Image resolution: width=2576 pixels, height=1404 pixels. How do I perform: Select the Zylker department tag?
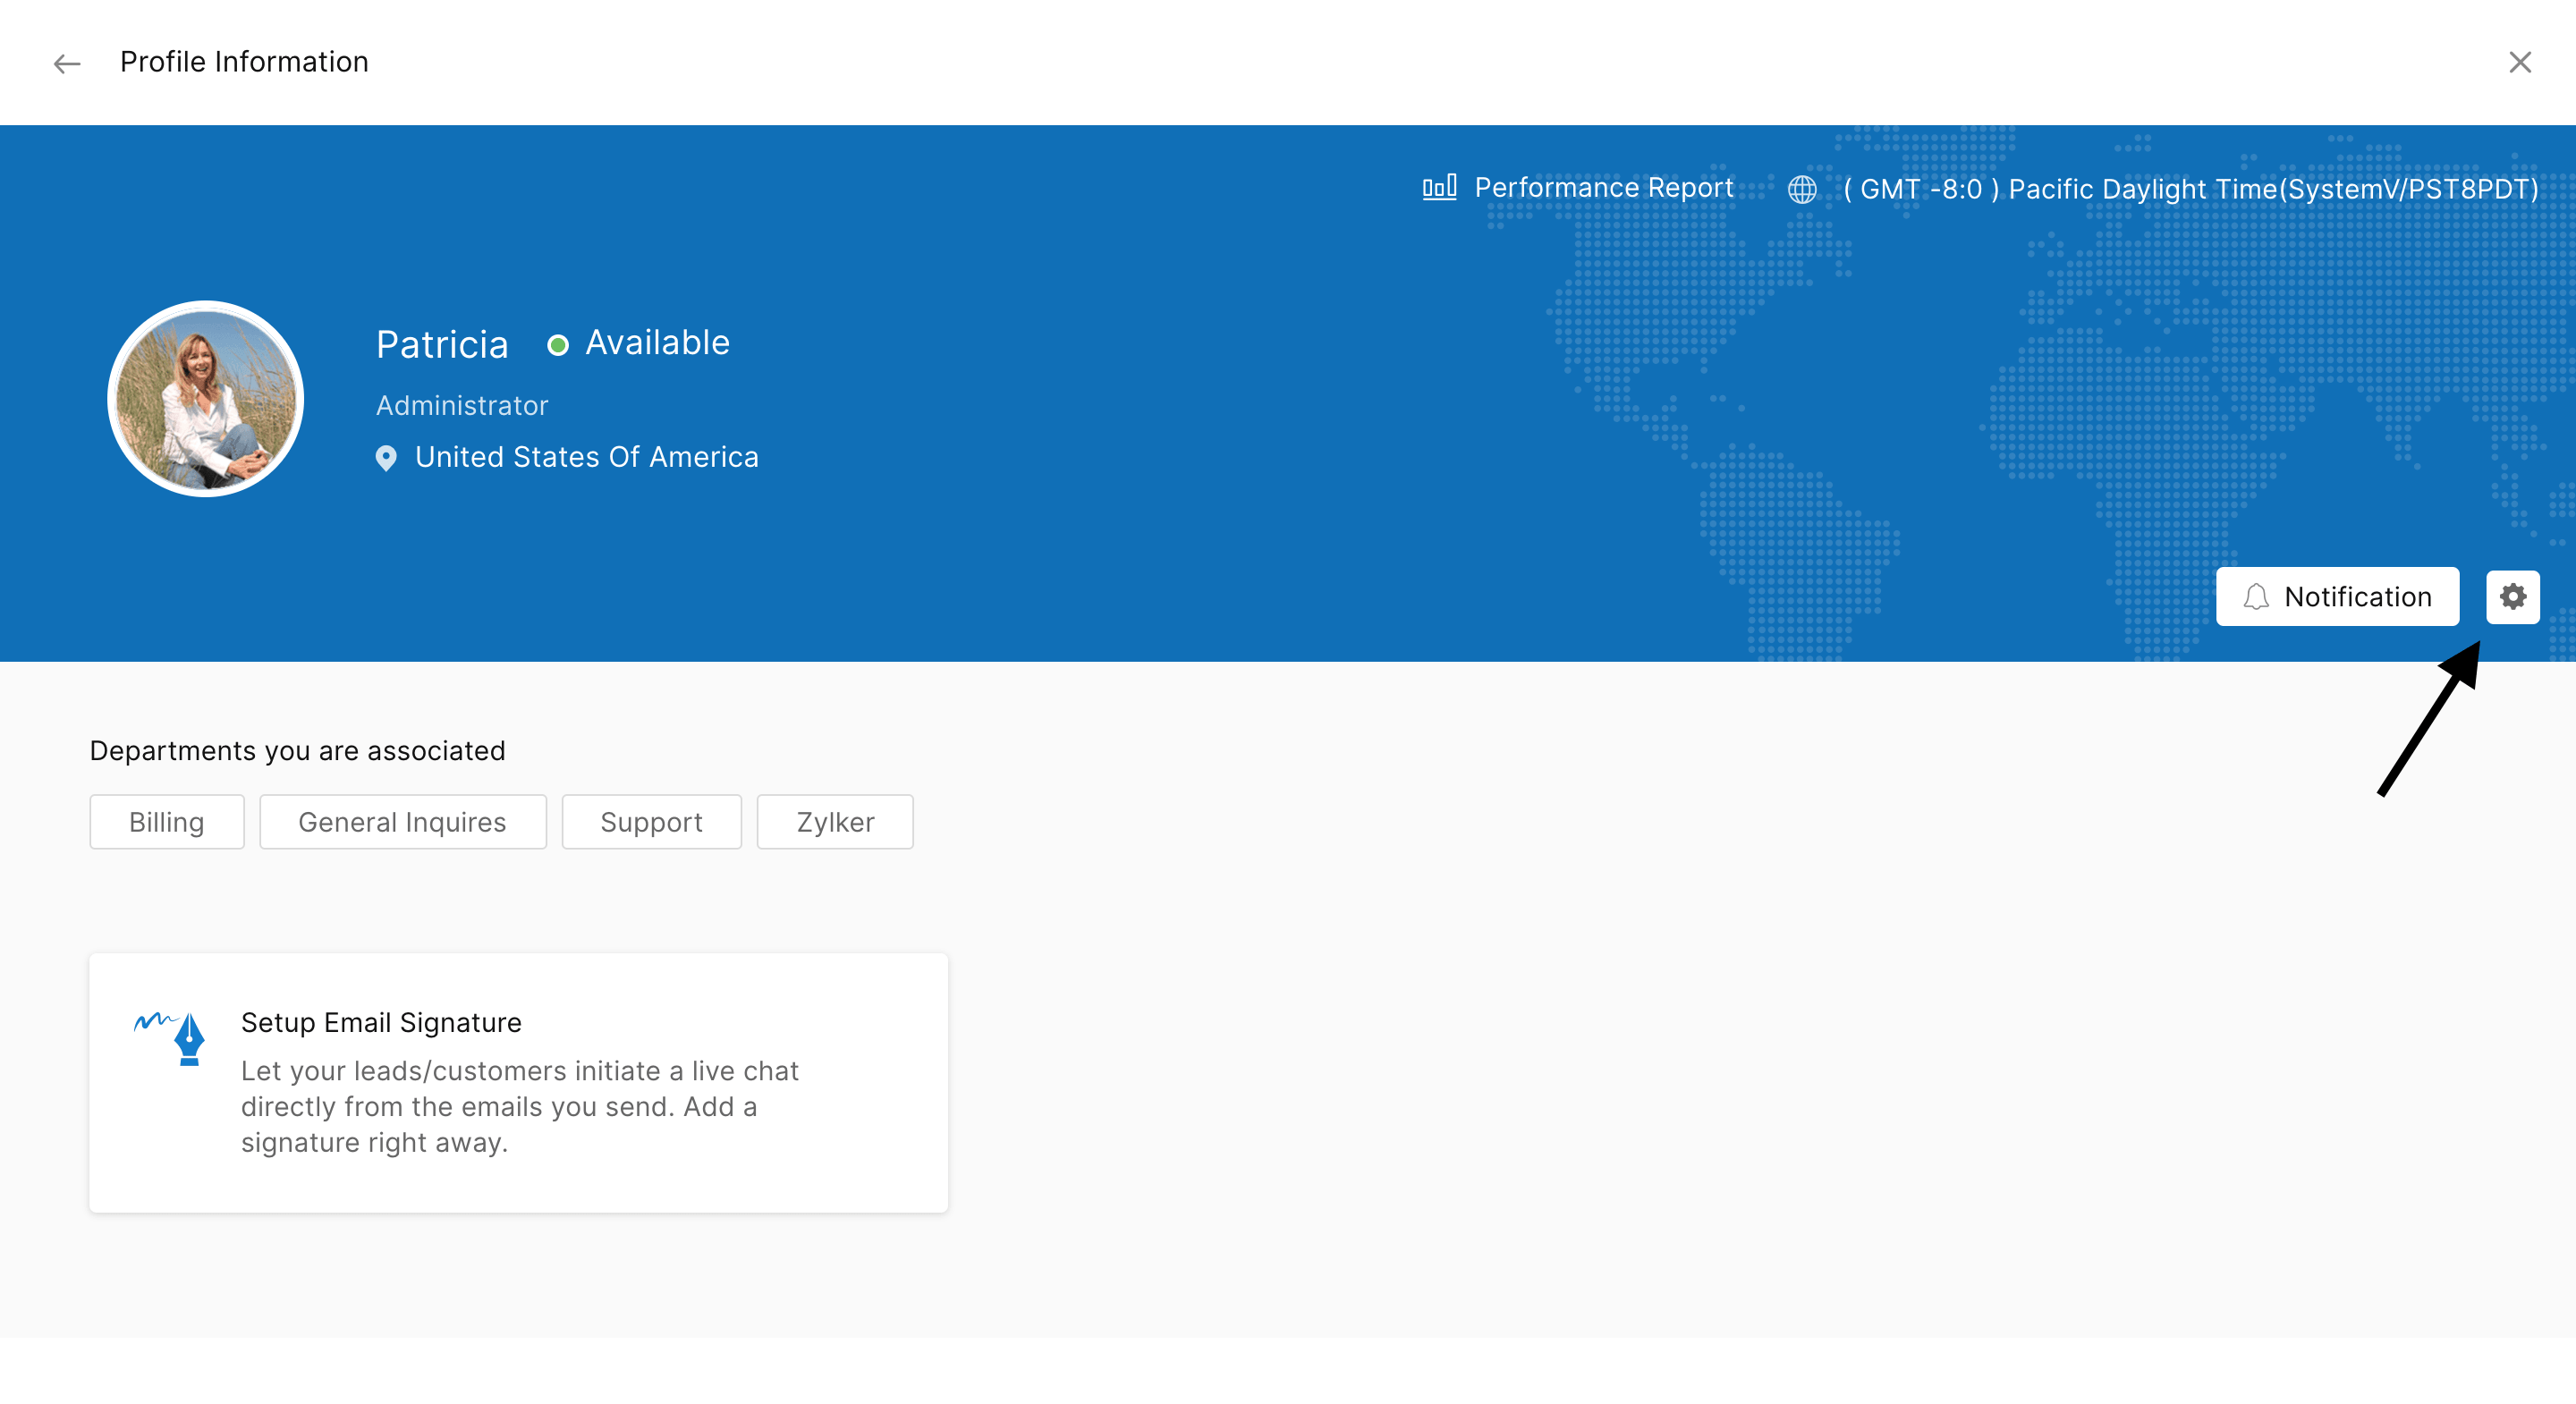coord(835,822)
